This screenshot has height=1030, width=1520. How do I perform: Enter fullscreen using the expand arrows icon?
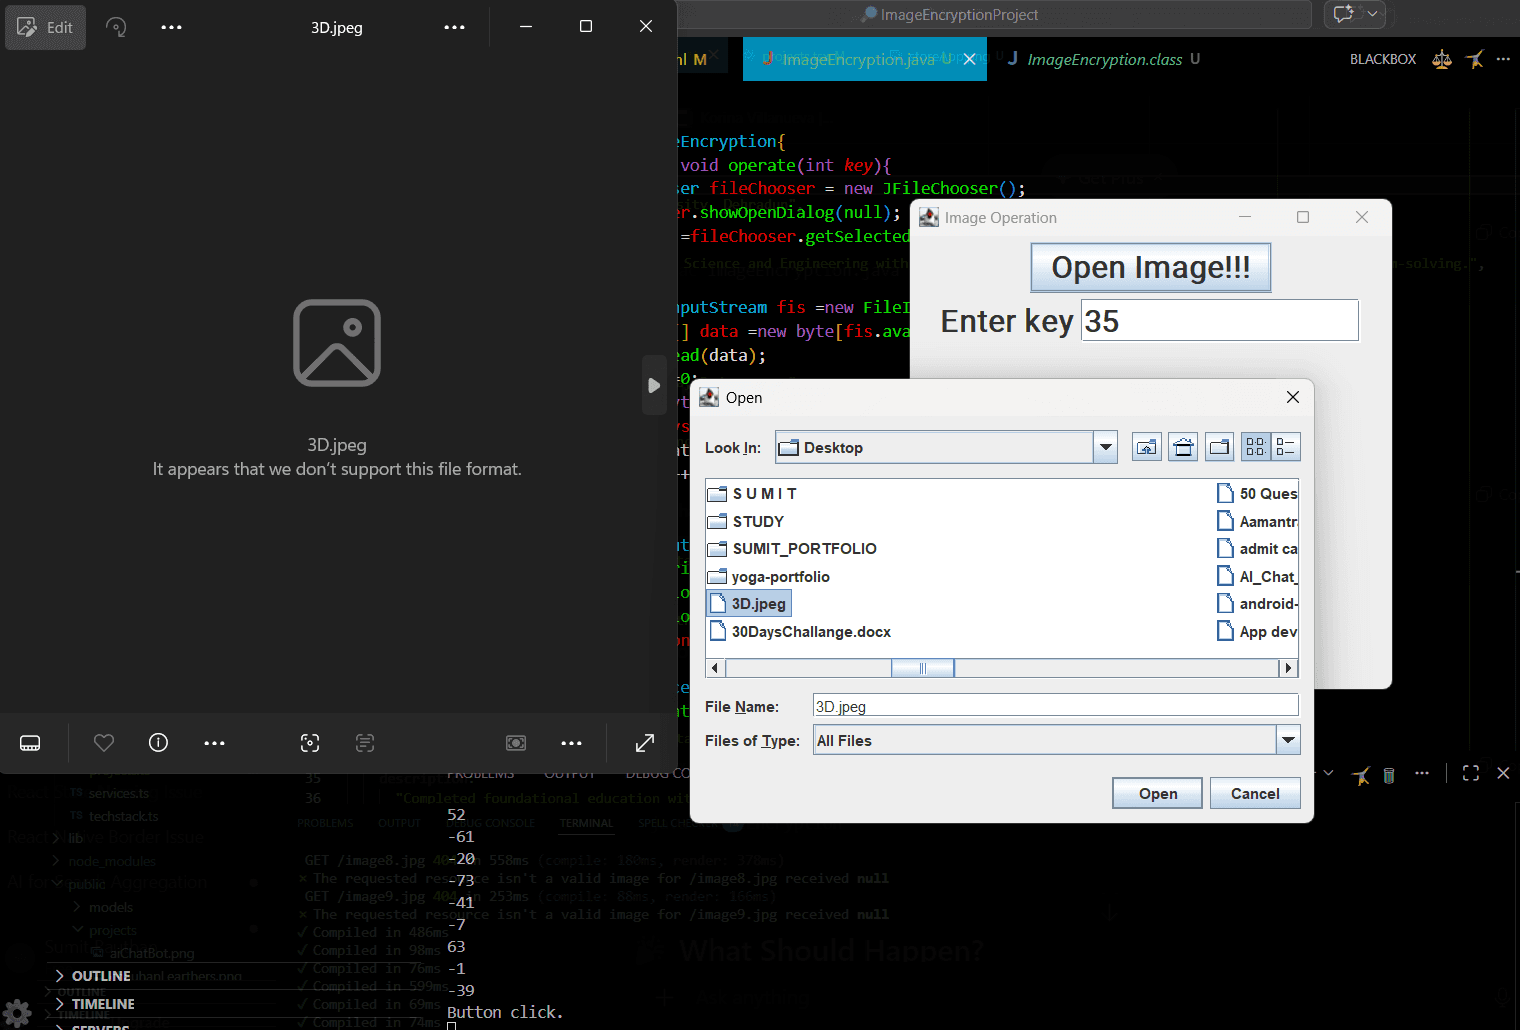point(644,743)
